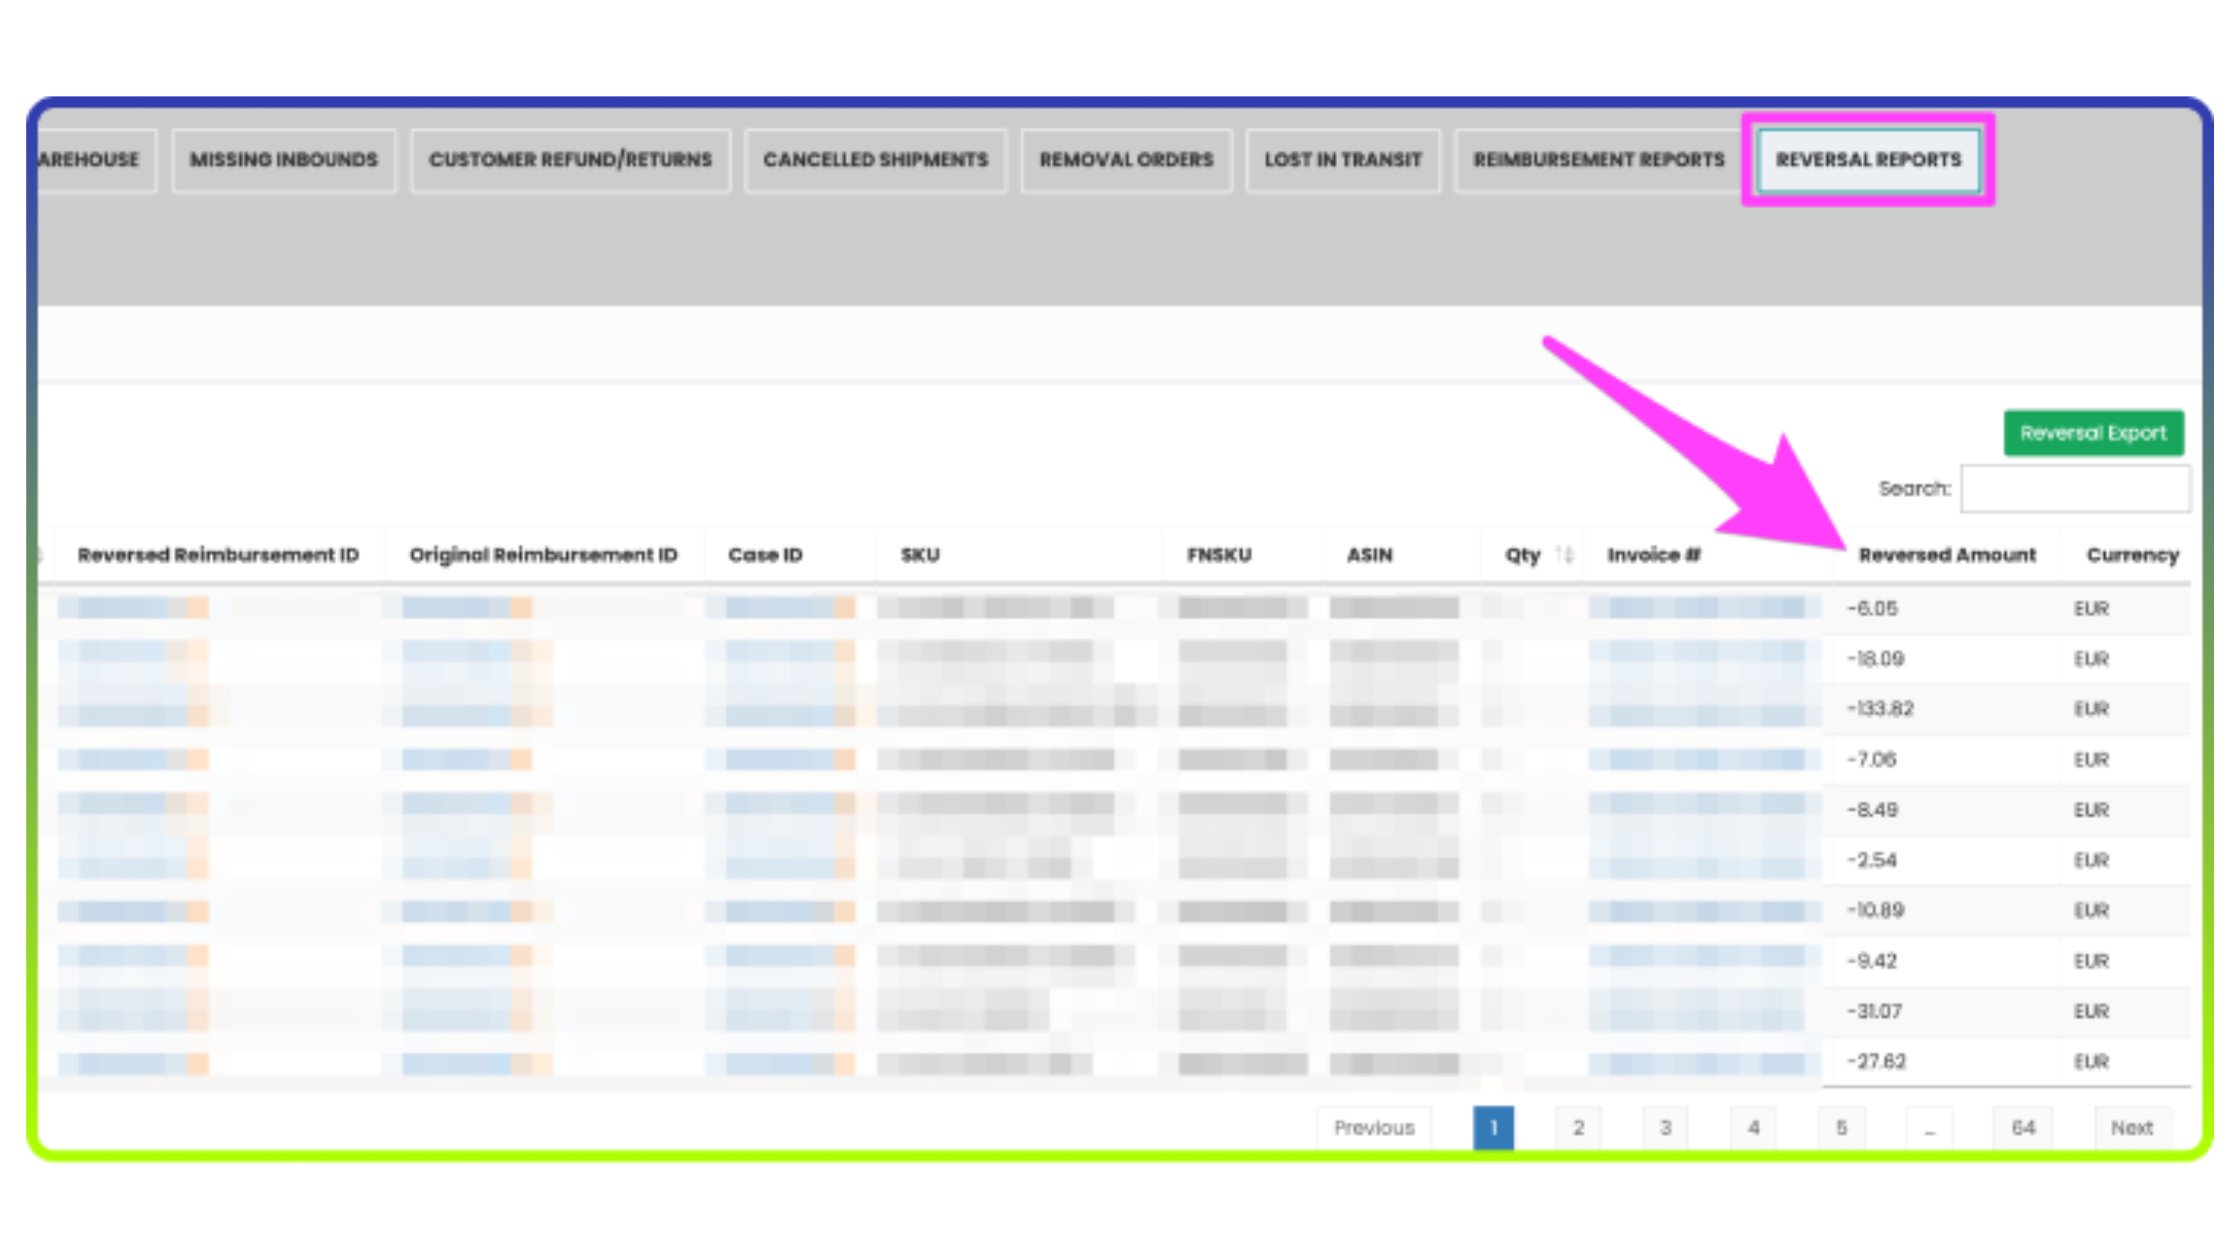
Task: Toggle sorting on the Qty column
Action: coord(1534,555)
